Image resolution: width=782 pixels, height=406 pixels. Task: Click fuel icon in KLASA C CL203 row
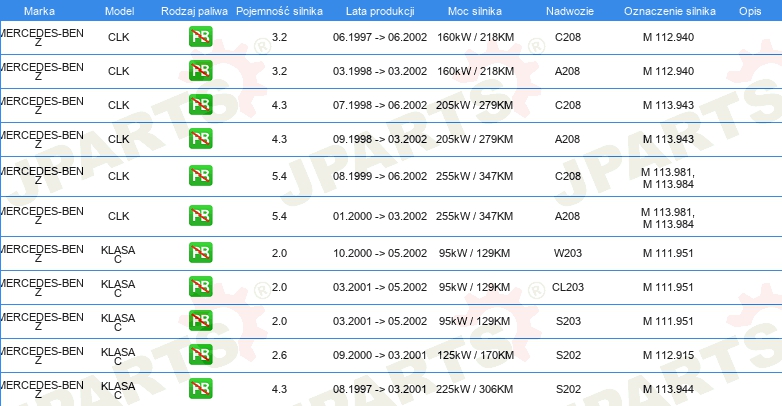pos(200,286)
